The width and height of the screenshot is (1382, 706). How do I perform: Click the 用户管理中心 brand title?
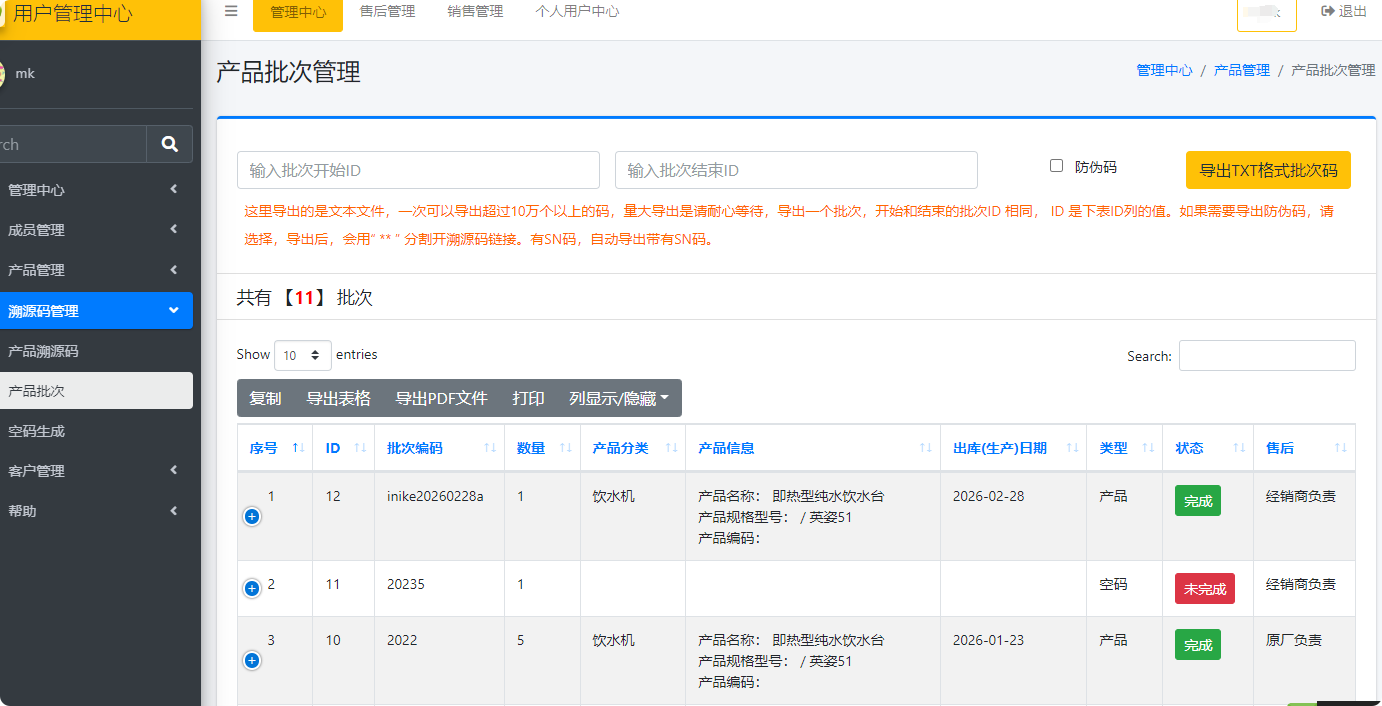tap(72, 13)
